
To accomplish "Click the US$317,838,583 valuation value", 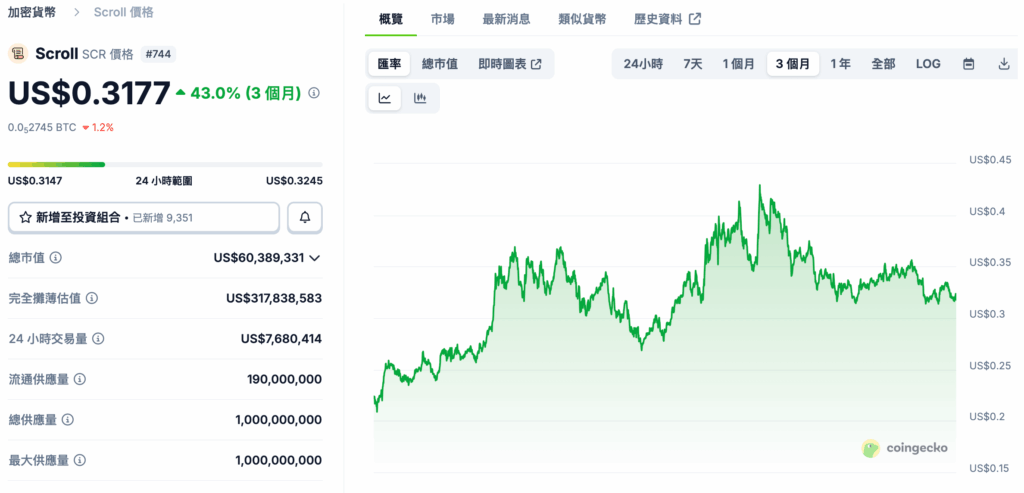I will (274, 298).
